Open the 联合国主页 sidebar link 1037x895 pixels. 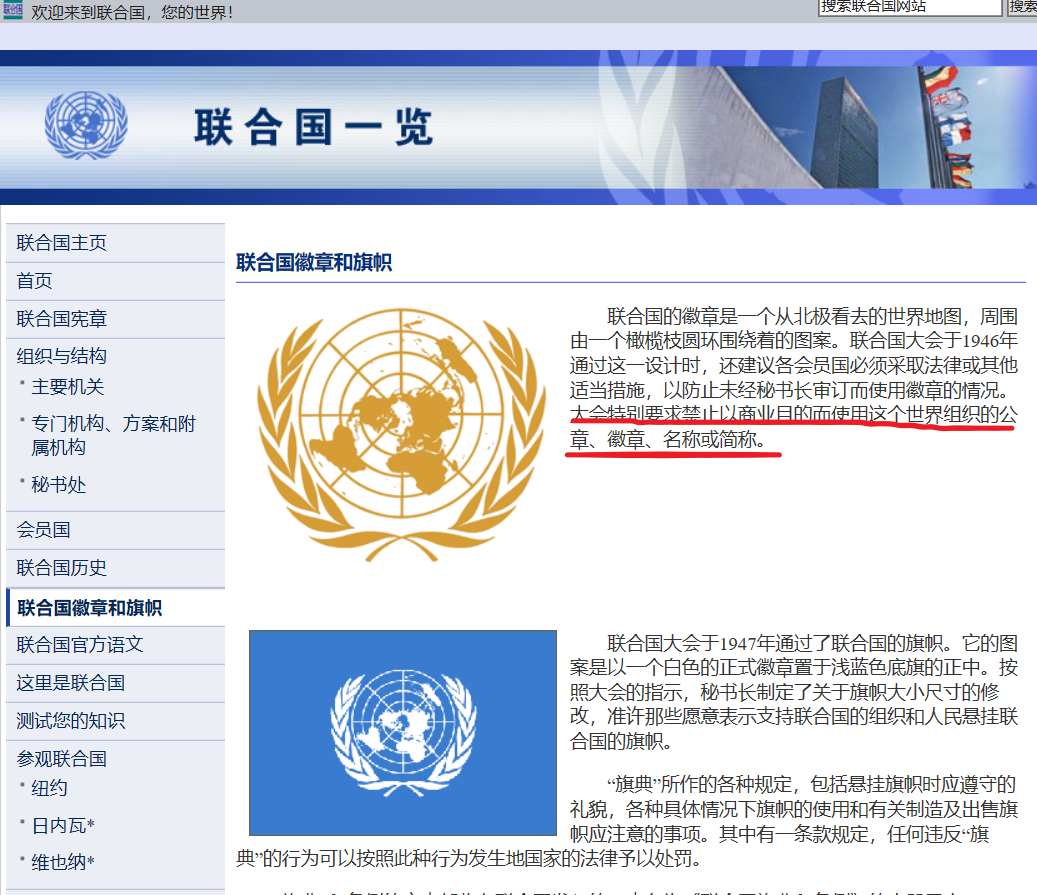(62, 243)
